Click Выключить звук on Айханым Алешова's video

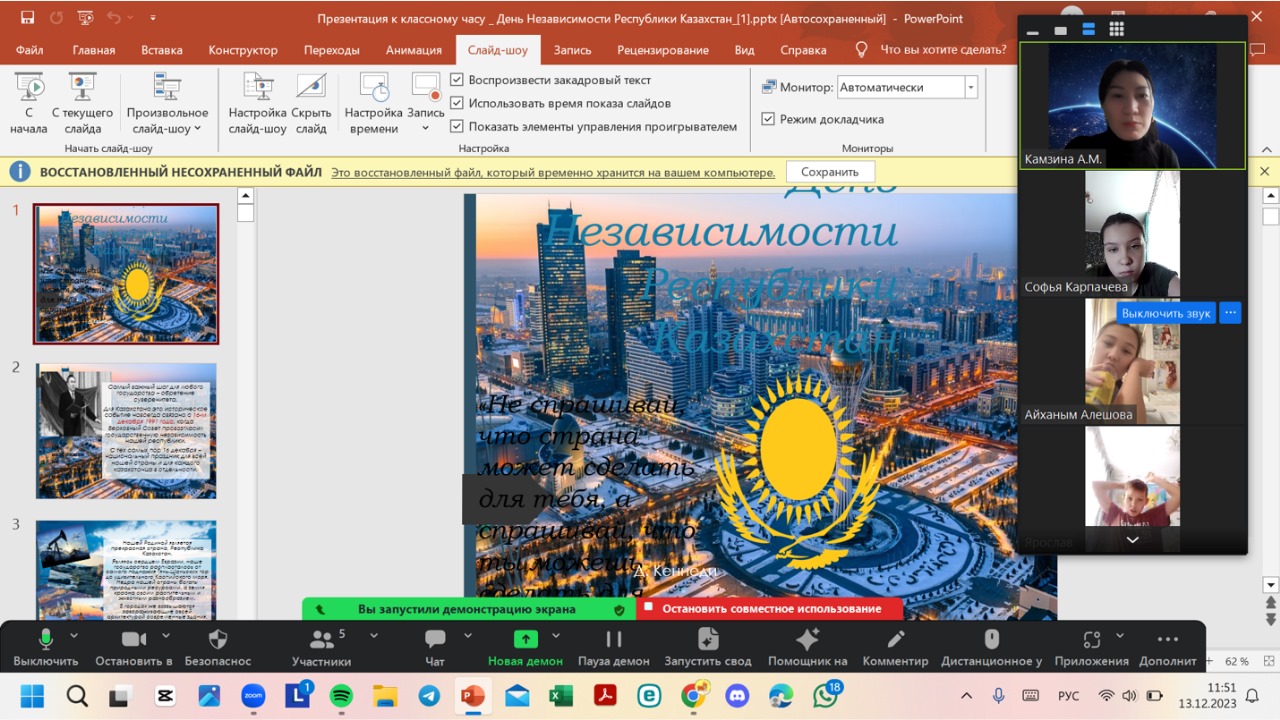[x=1166, y=313]
